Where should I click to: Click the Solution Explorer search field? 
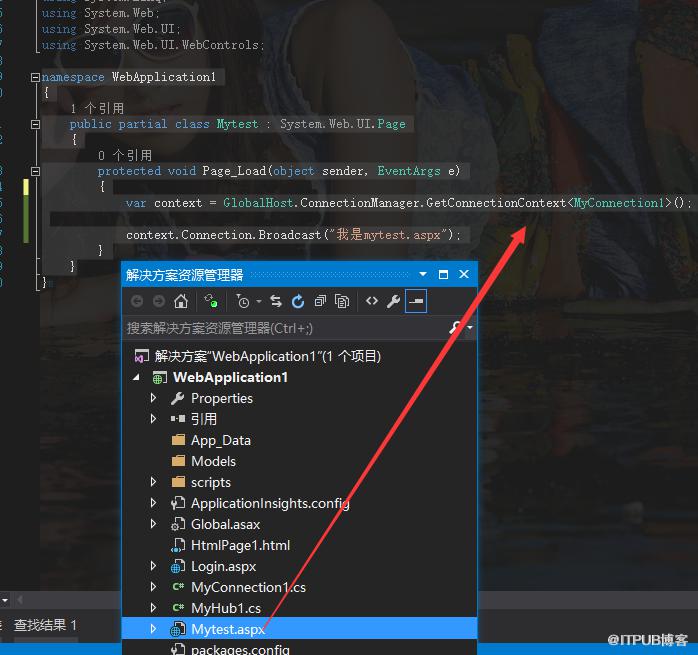(x=285, y=329)
